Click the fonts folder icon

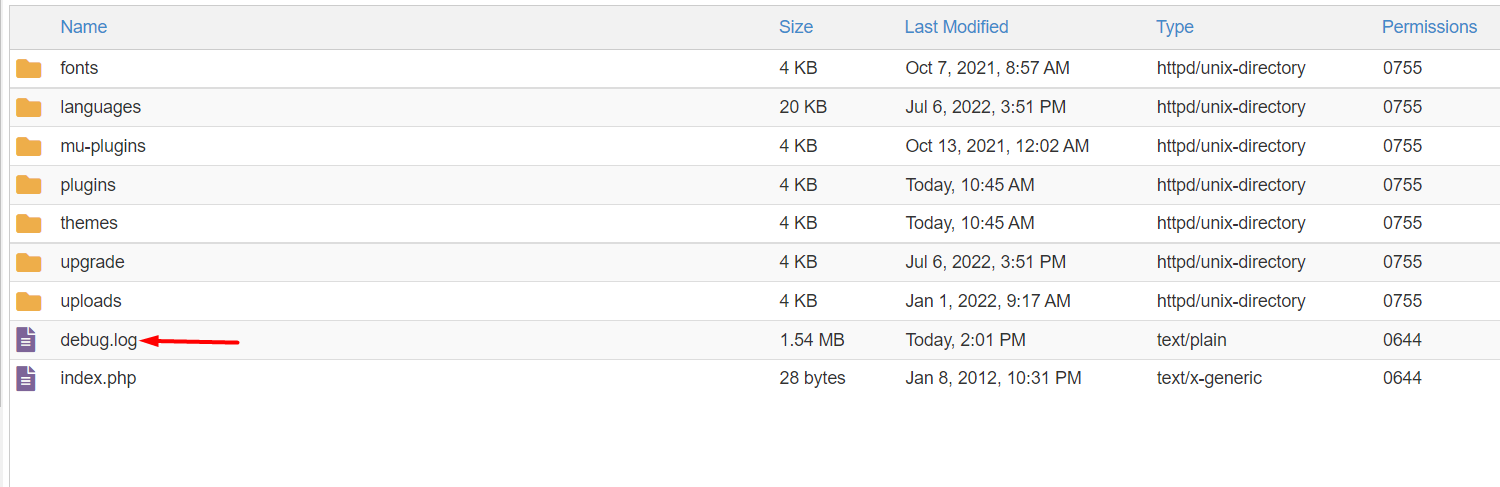pos(28,69)
